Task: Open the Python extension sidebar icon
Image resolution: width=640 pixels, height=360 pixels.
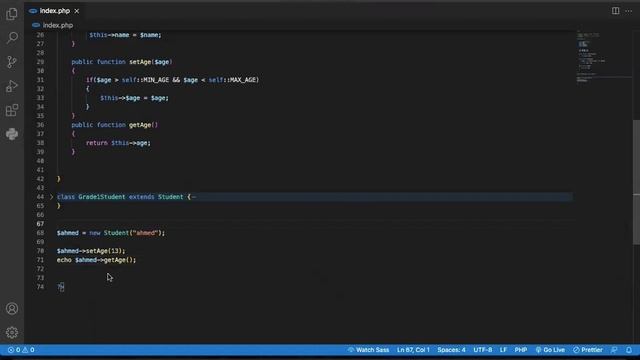Action: [x=12, y=134]
